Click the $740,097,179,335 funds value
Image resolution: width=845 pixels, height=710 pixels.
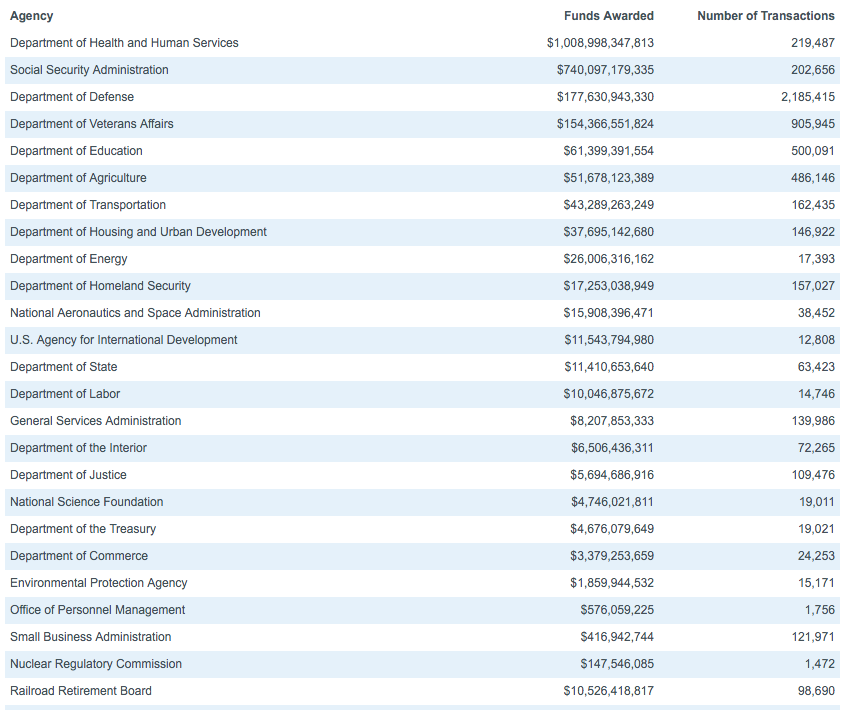click(605, 70)
